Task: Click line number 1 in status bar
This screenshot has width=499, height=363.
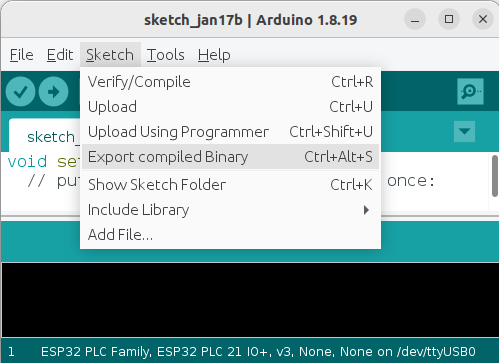Action: tap(11, 352)
